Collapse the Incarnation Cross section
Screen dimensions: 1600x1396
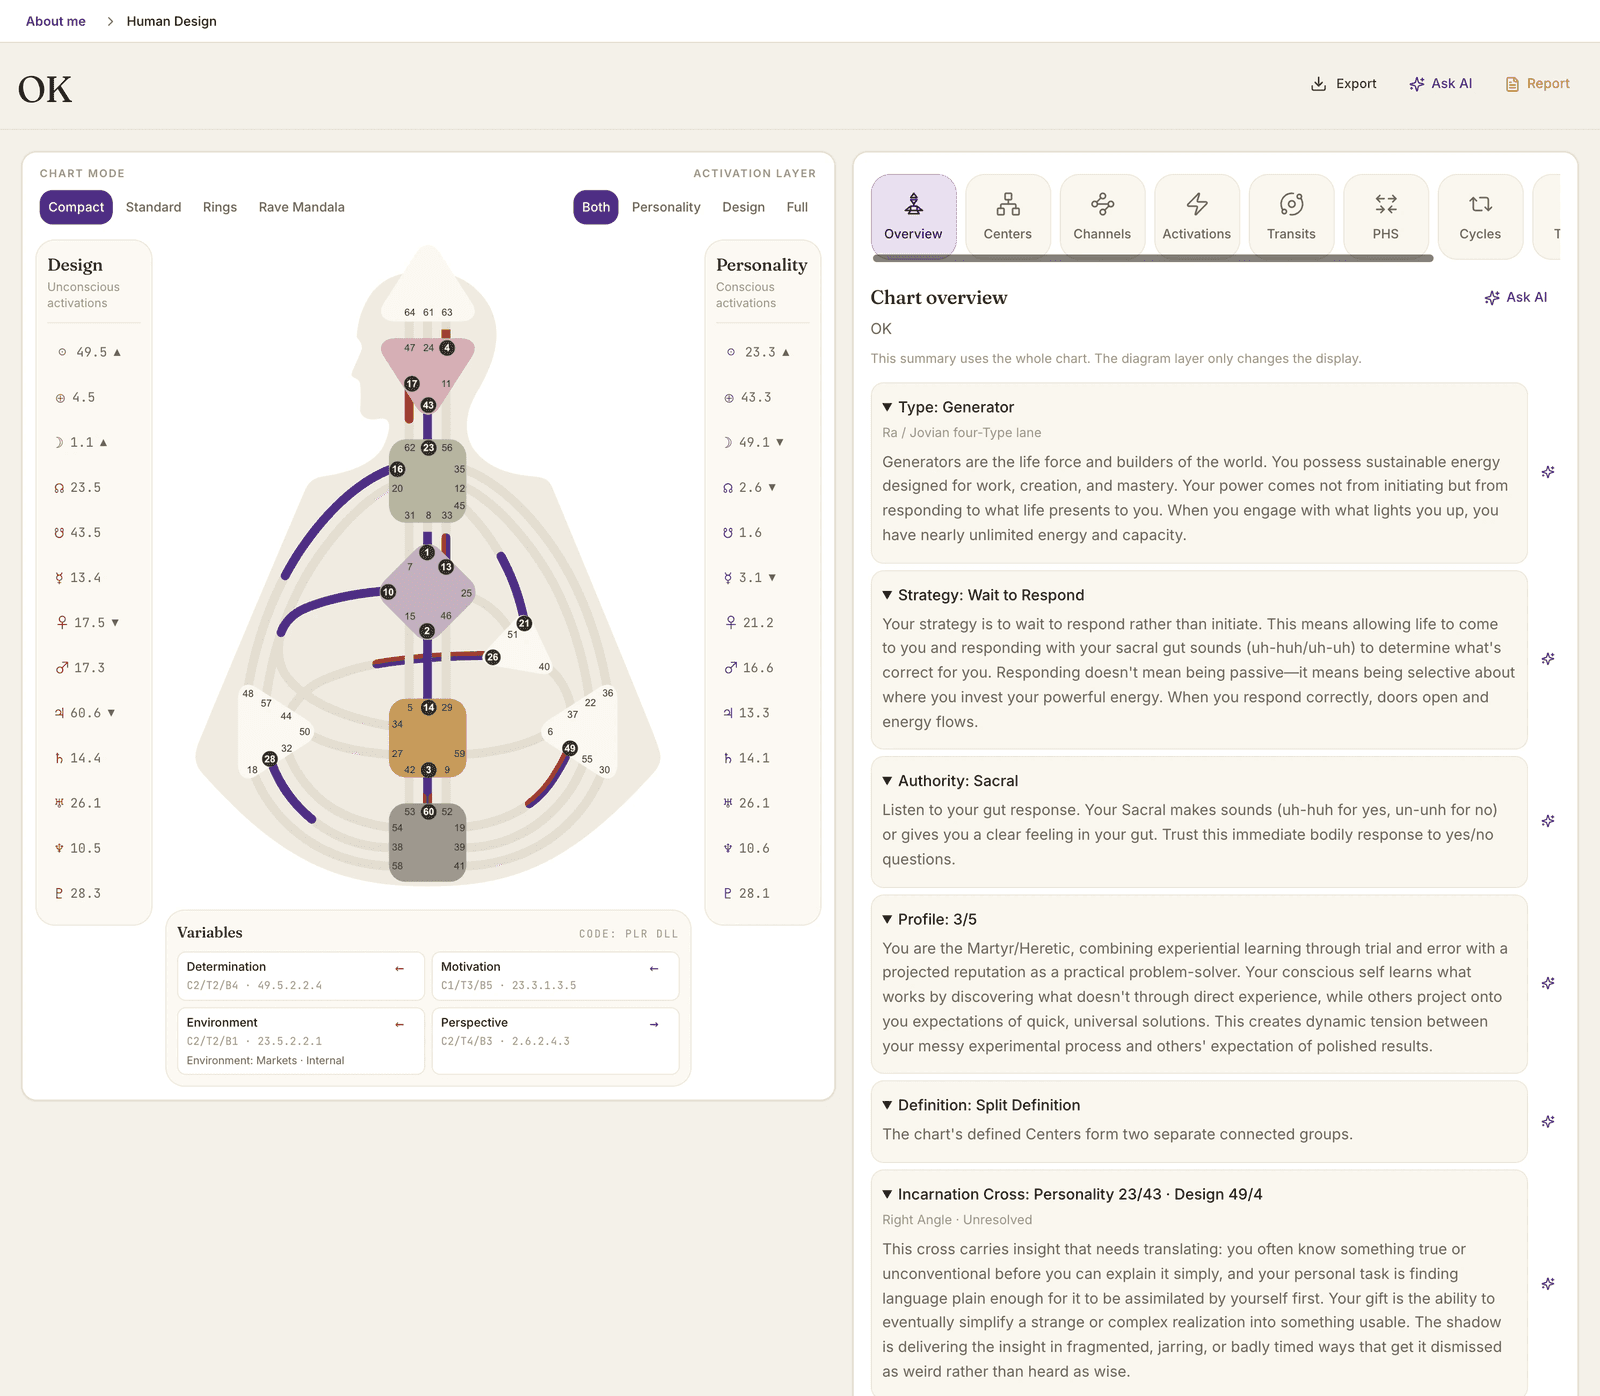pyautogui.click(x=887, y=1194)
